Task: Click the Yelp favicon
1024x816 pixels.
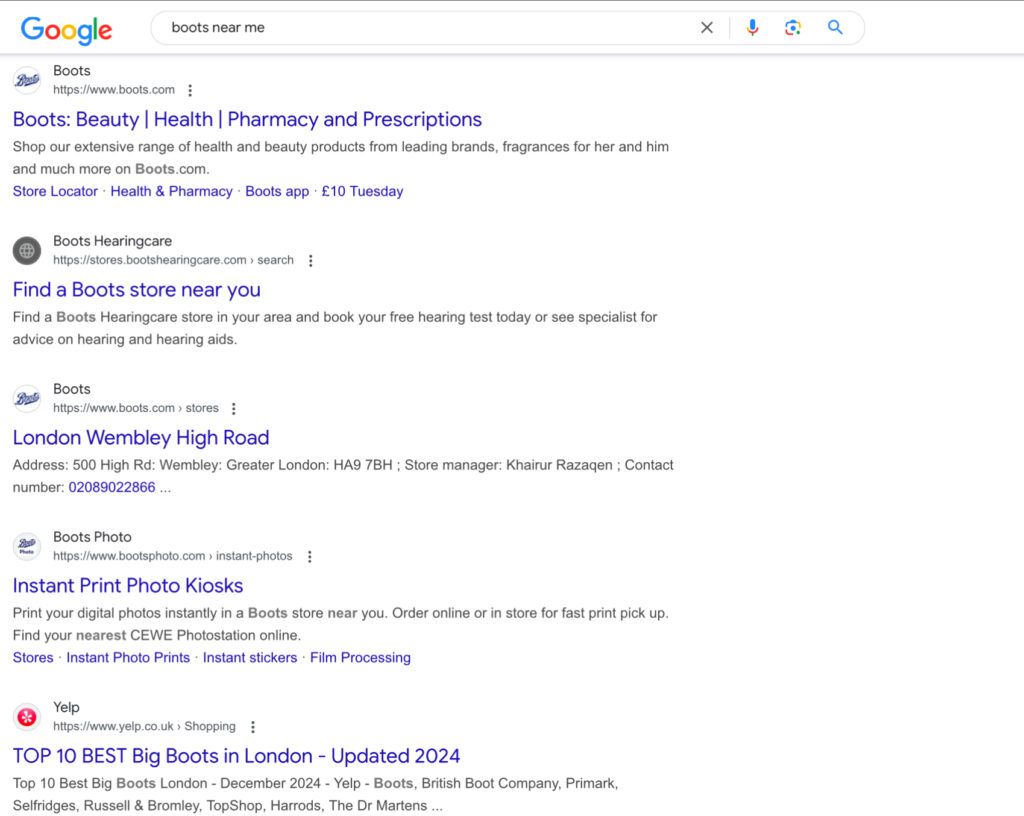Action: click(x=27, y=717)
